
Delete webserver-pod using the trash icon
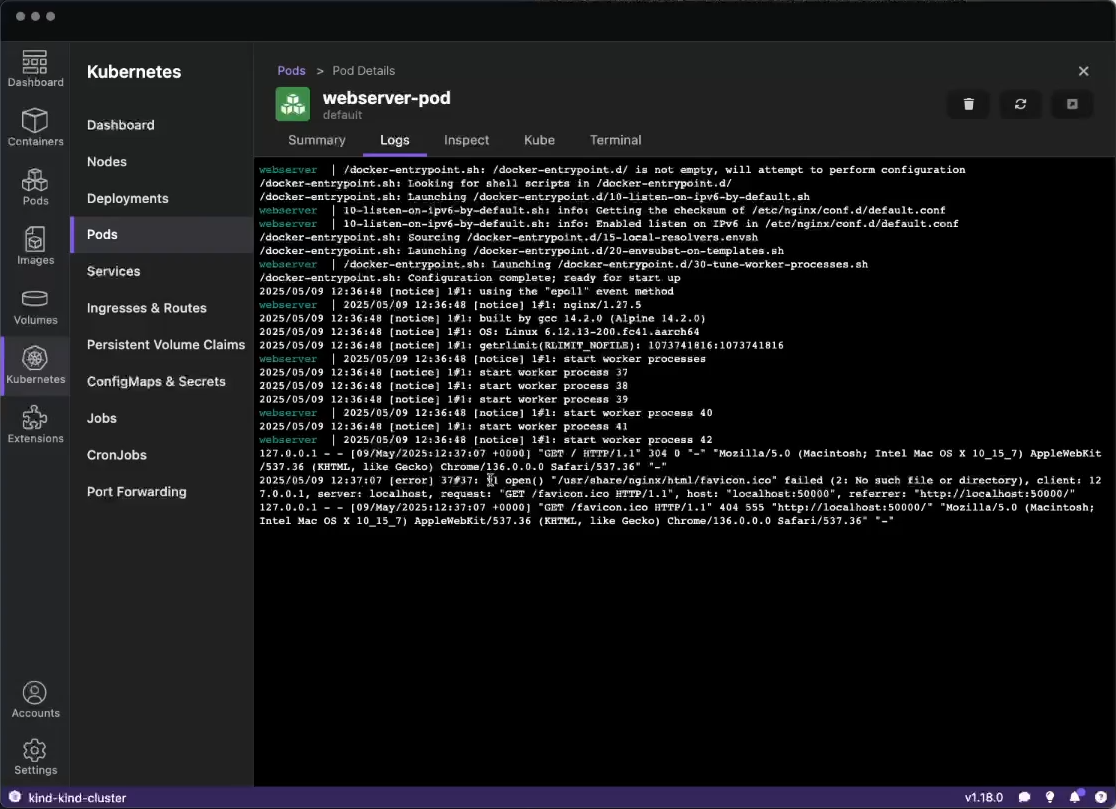(967, 104)
